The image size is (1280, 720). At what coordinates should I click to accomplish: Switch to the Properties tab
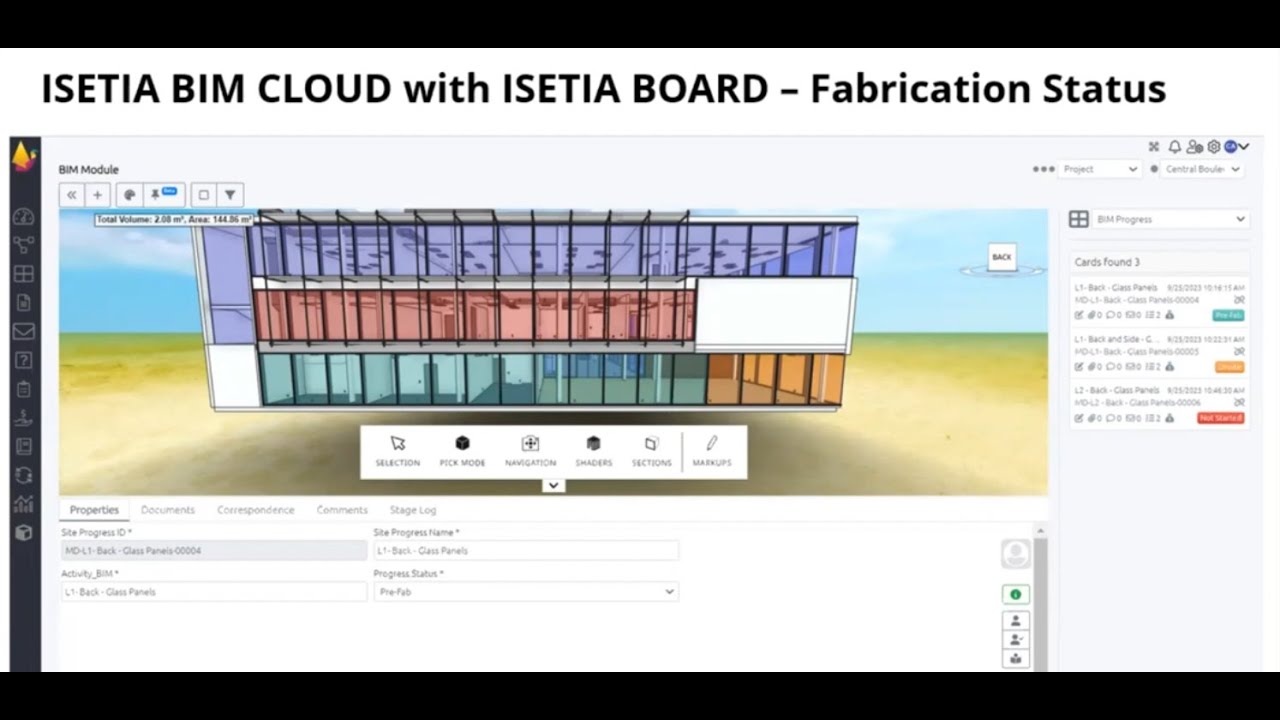click(94, 510)
